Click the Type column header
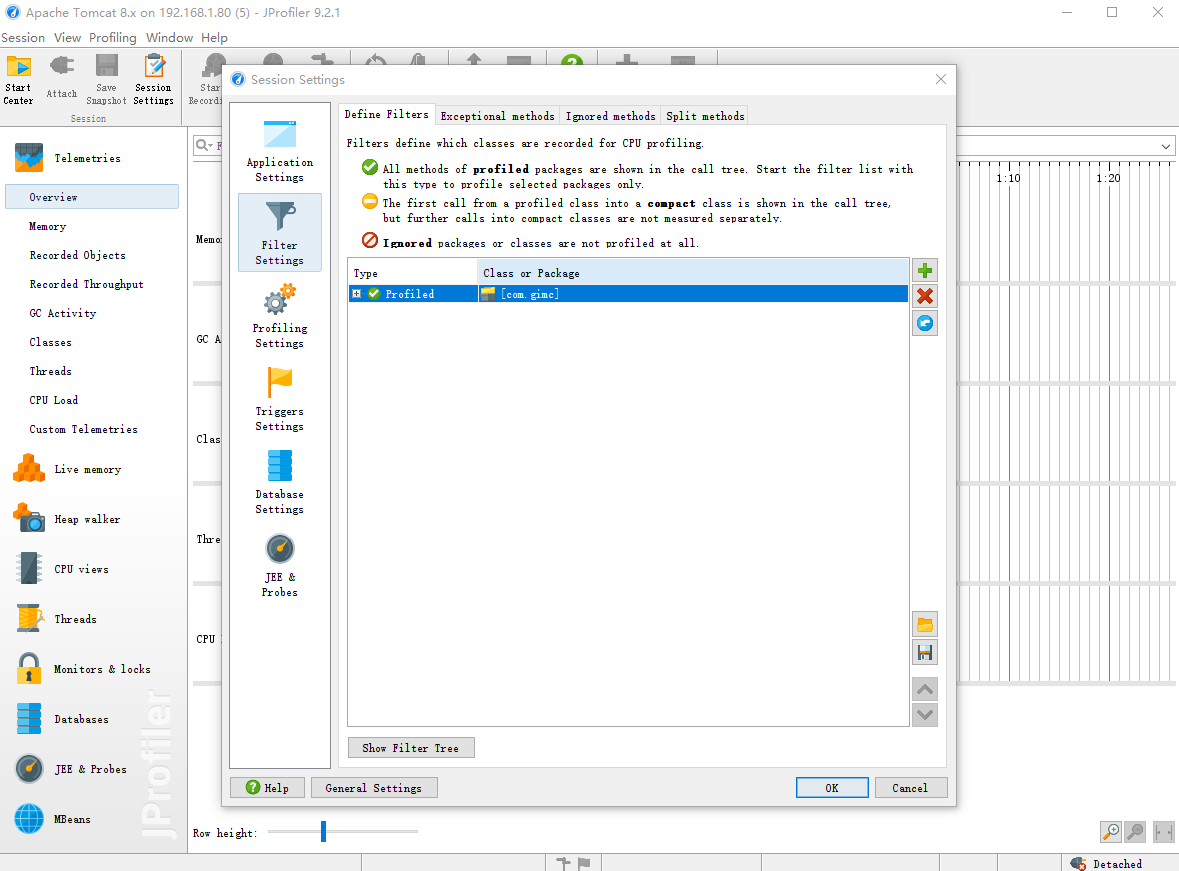Viewport: 1179px width, 871px height. (413, 273)
